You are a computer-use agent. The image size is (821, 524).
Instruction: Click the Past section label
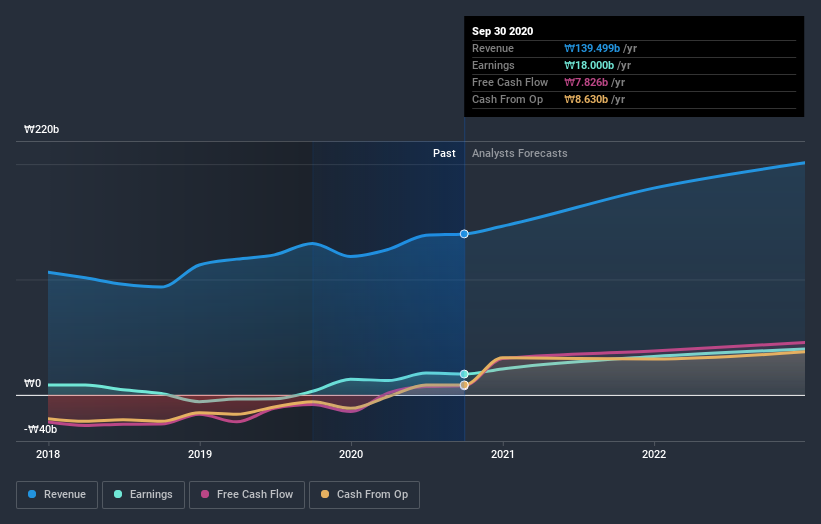coord(444,153)
